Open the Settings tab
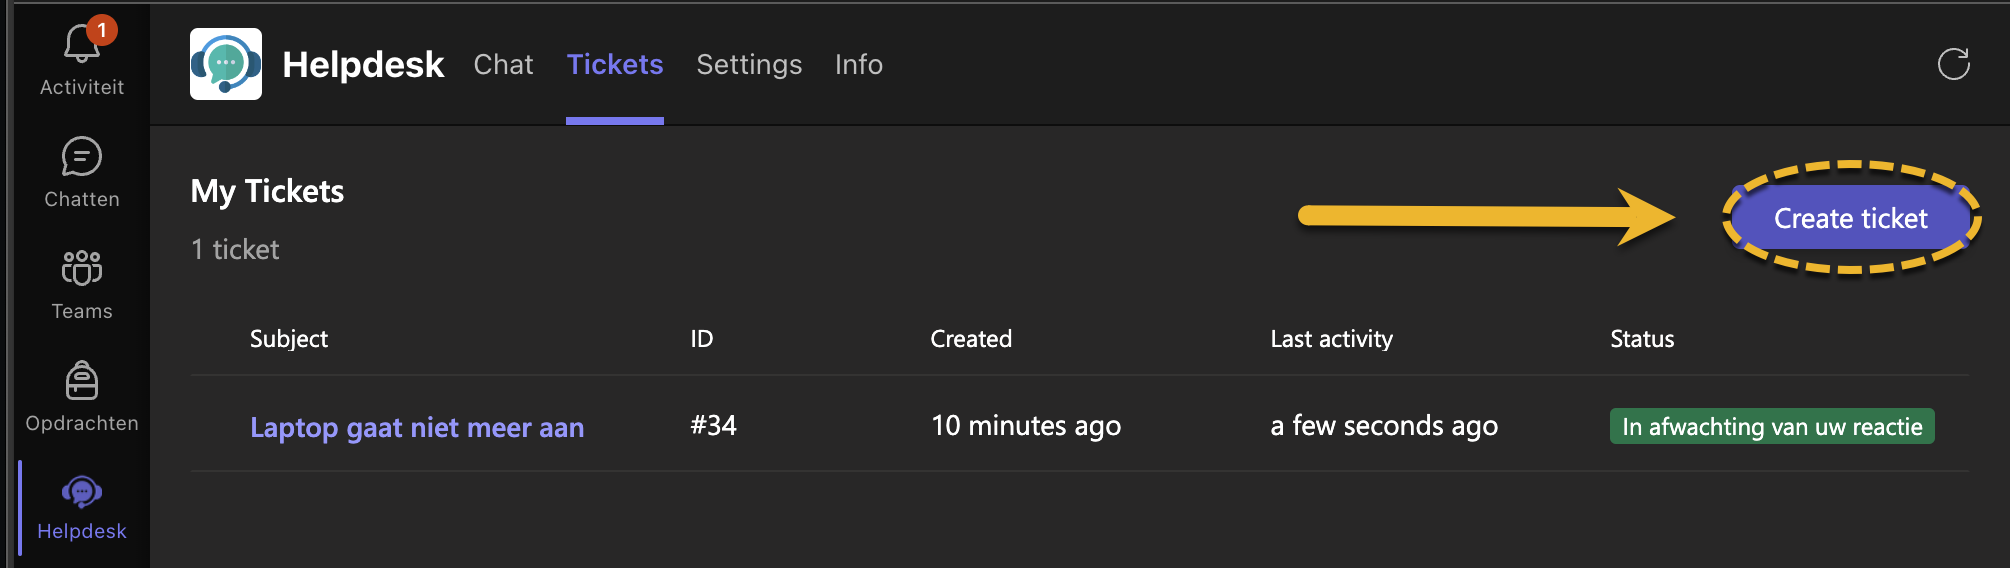 pos(749,65)
